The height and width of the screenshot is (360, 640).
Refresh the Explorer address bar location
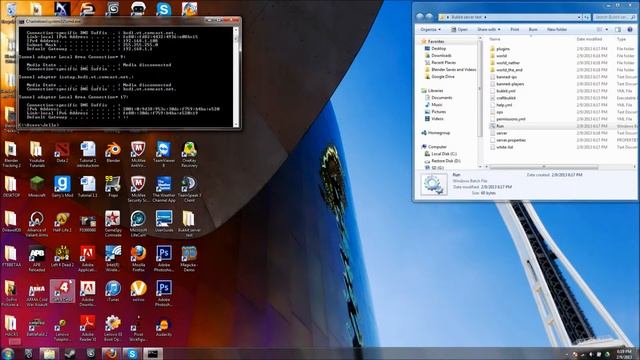click(587, 17)
